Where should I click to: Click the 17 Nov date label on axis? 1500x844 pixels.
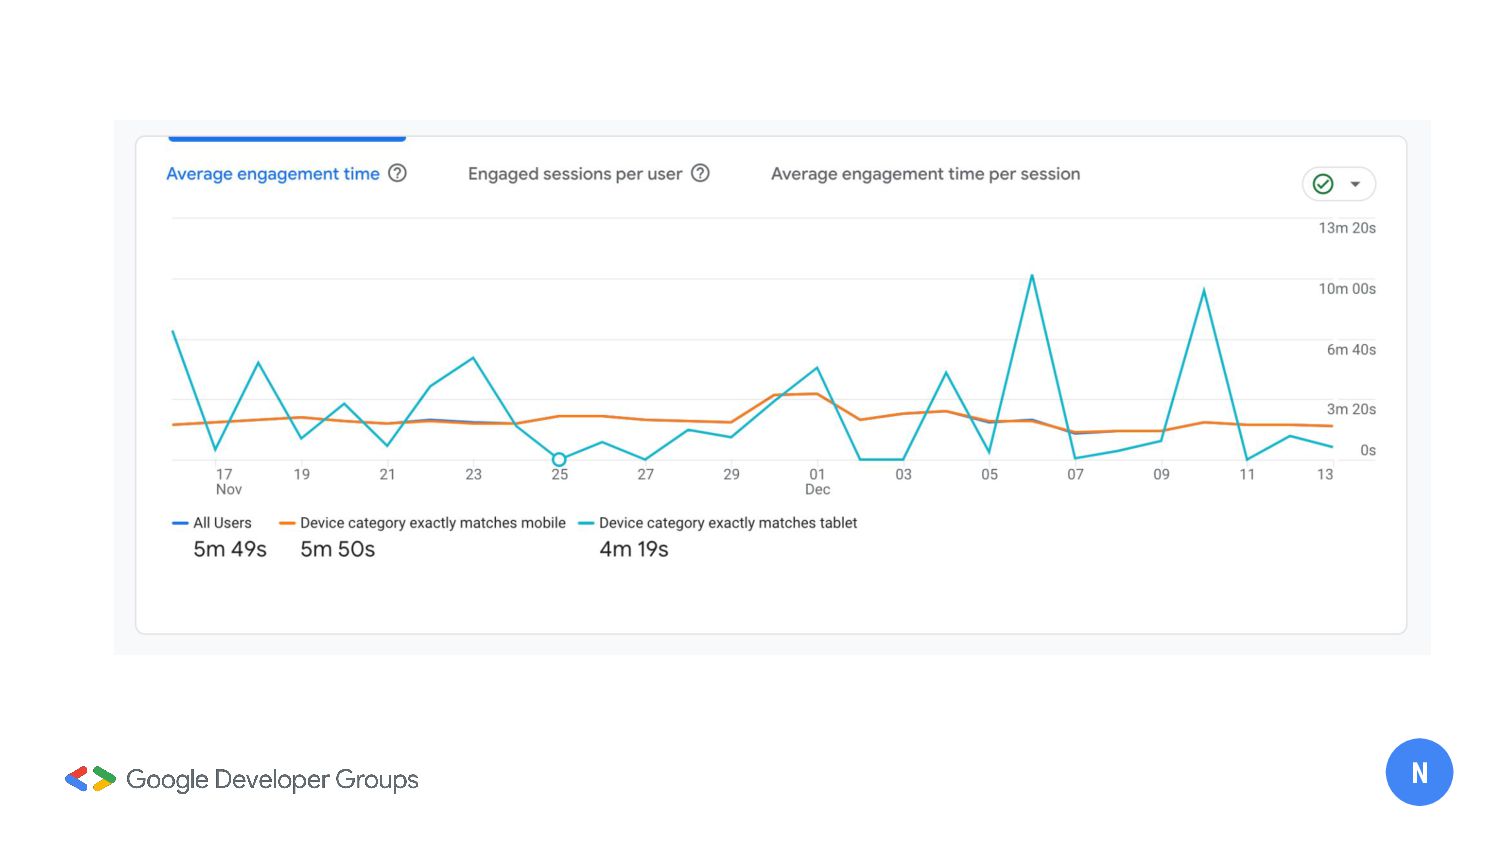pos(225,481)
